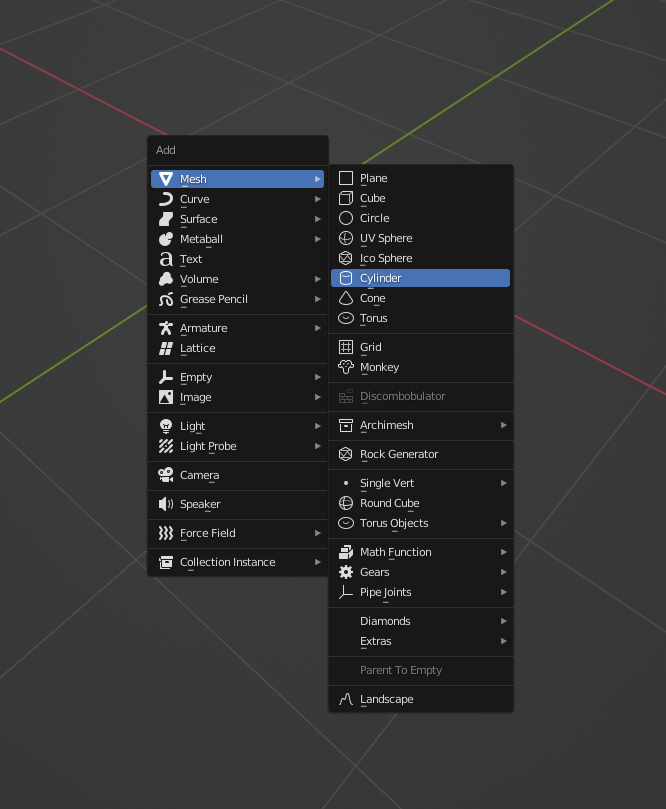The image size is (666, 809).
Task: Expand the Archimesh submenu arrow
Action: pyautogui.click(x=503, y=425)
